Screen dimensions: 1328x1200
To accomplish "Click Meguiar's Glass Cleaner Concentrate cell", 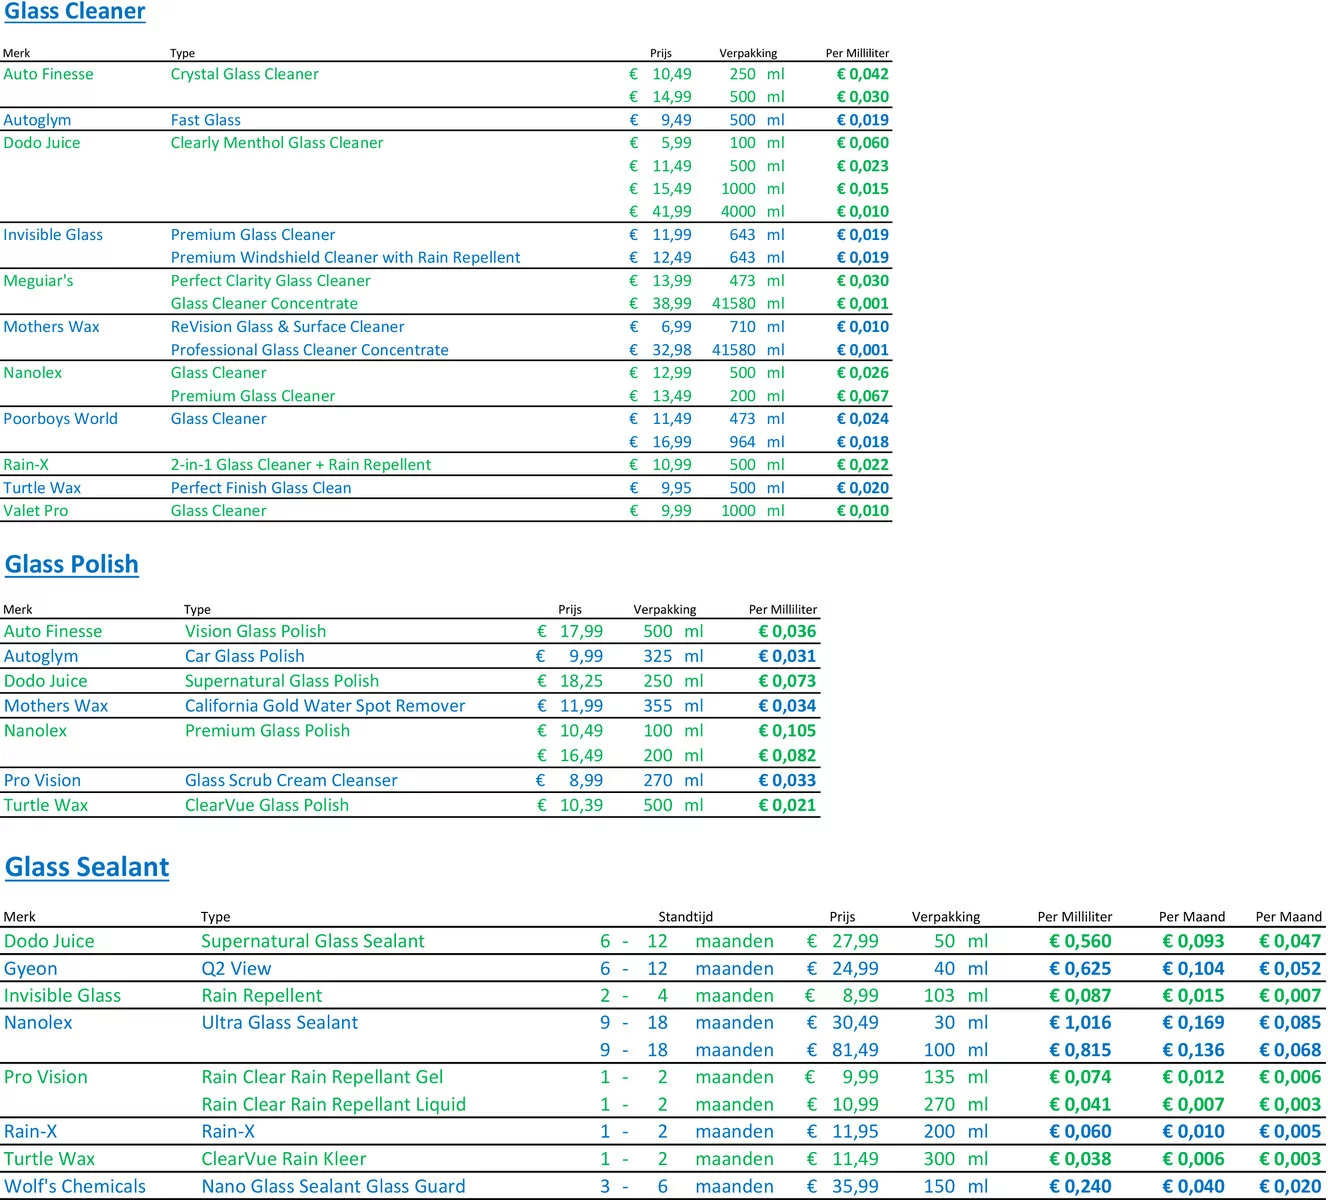I will click(264, 304).
